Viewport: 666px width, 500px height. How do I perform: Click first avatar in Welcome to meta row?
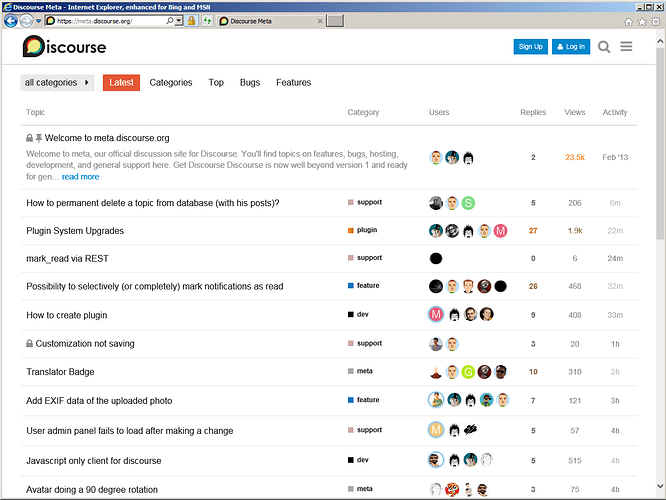pyautogui.click(x=436, y=157)
